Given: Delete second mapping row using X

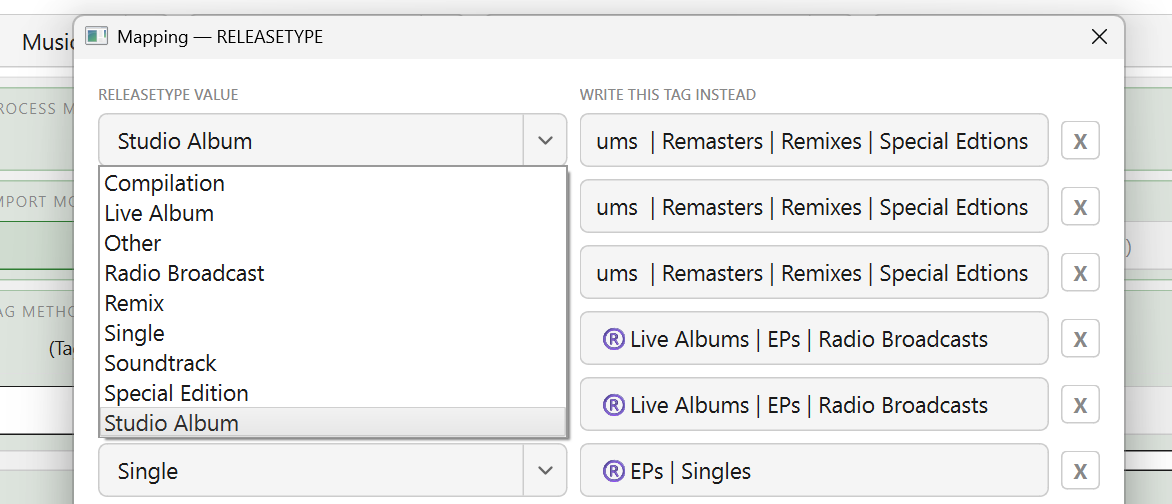Looking at the screenshot, I should 1080,207.
